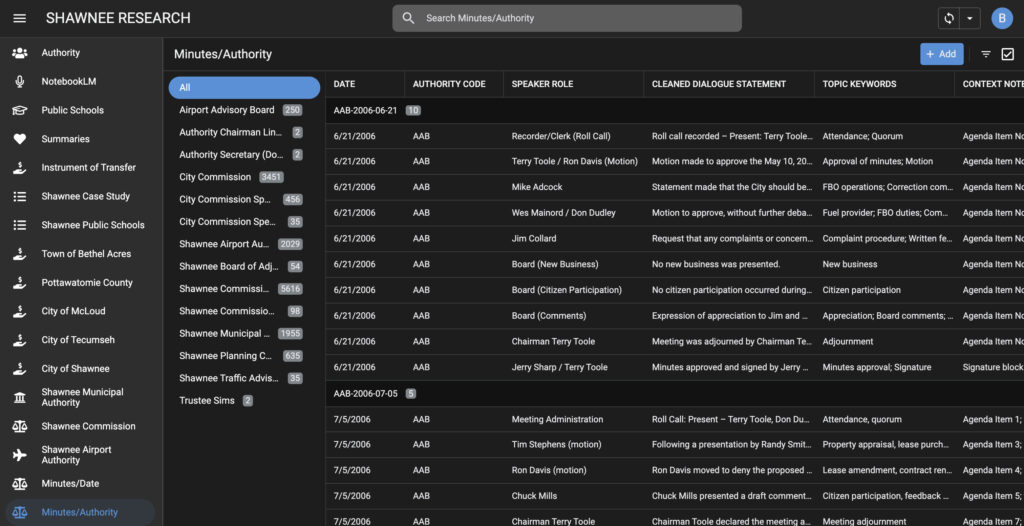
Task: Click the NotebookLM microphone icon
Action: pyautogui.click(x=19, y=82)
